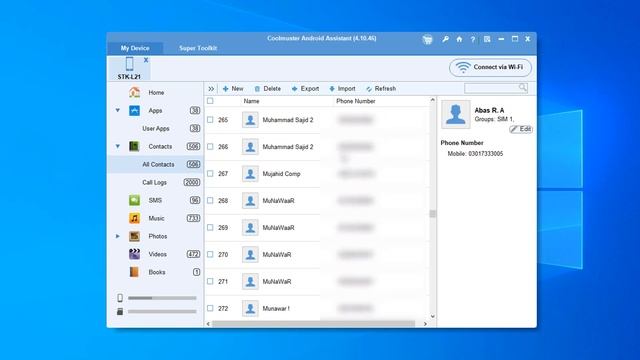The height and width of the screenshot is (360, 640).
Task: Click phone storage icon at sidebar bottom
Action: tap(120, 298)
